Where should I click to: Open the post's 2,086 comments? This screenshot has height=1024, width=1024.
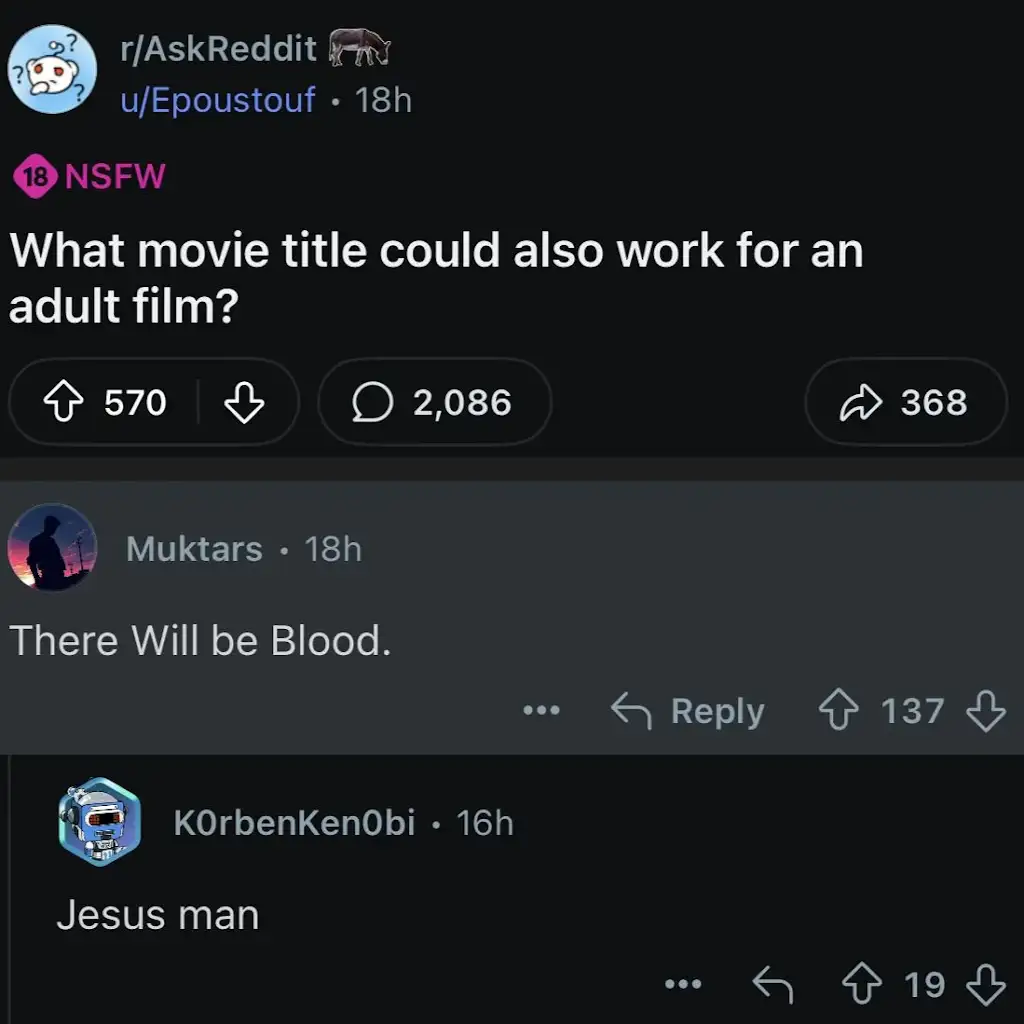point(434,402)
